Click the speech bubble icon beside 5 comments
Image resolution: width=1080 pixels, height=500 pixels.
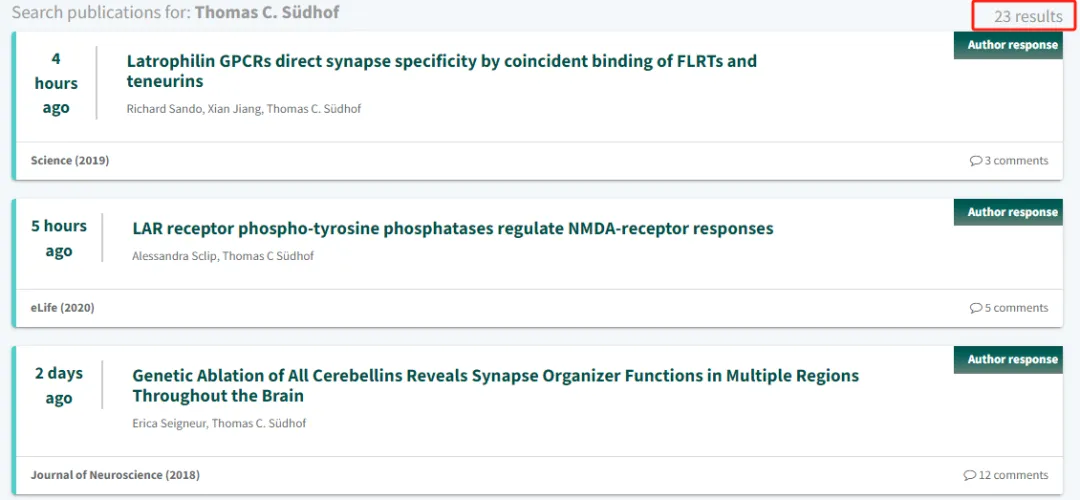[975, 309]
